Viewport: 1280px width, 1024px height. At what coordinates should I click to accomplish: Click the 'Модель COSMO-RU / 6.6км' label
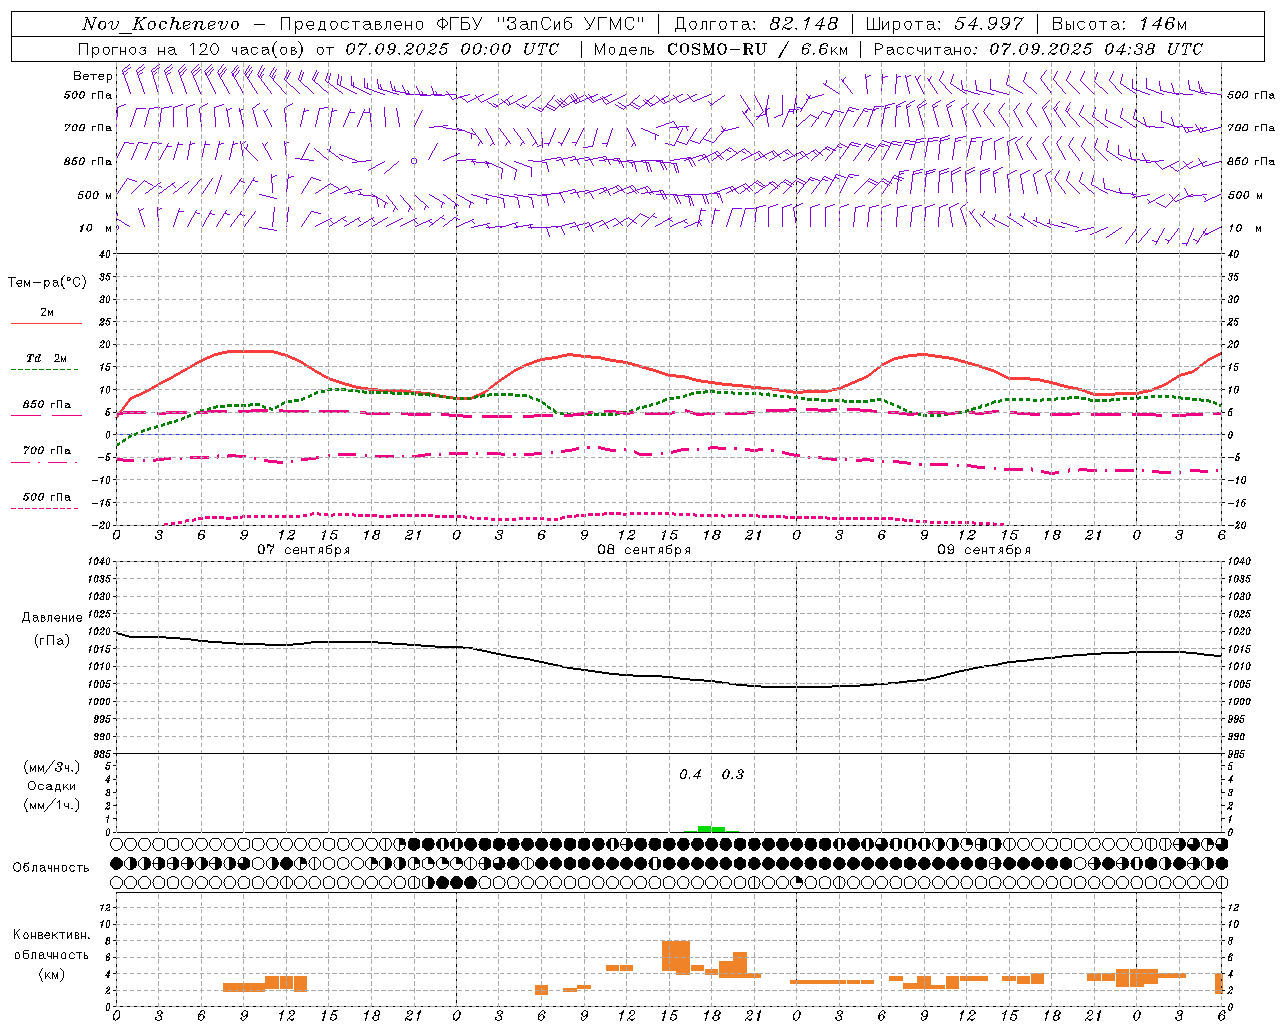(x=721, y=49)
